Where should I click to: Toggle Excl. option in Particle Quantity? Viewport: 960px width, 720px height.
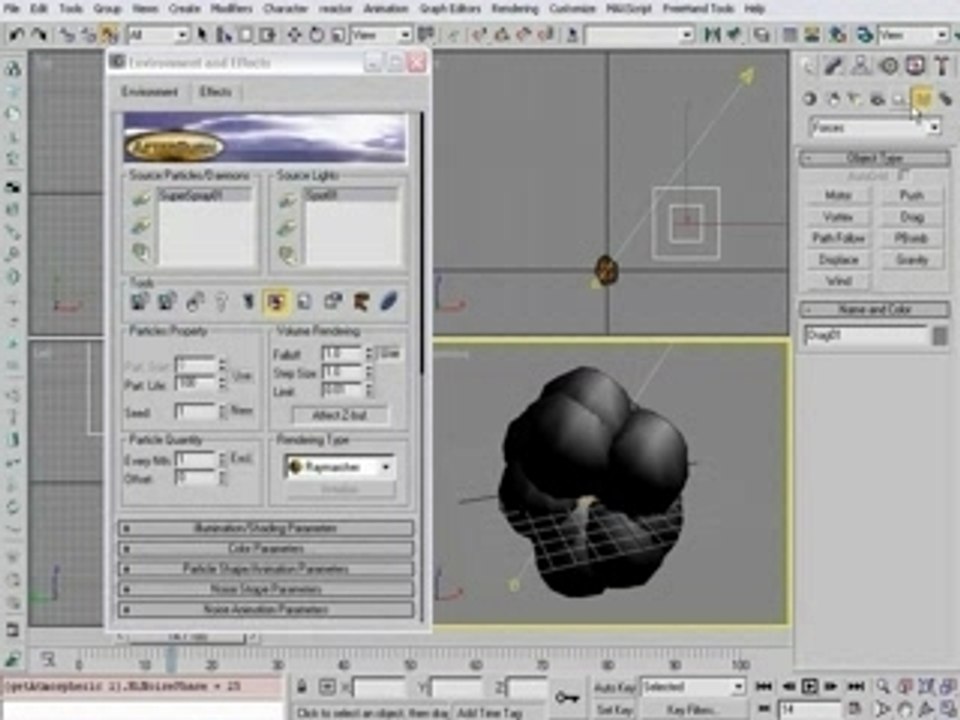tap(242, 458)
